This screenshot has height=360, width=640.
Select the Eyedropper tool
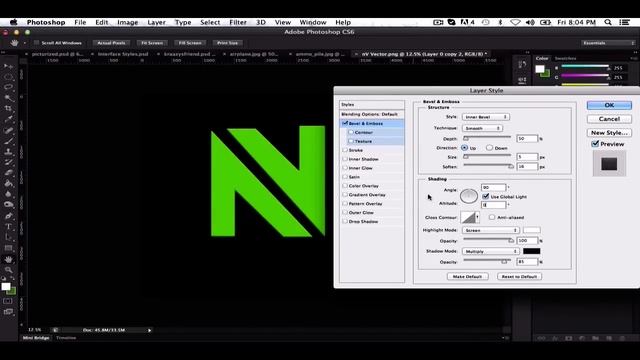(8, 119)
